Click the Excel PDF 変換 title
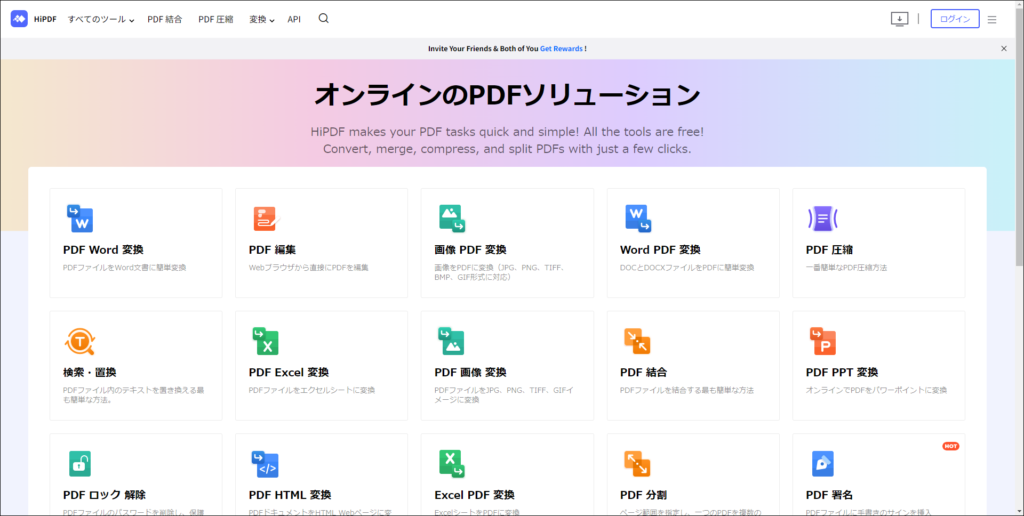The width and height of the screenshot is (1024, 516). click(x=474, y=495)
